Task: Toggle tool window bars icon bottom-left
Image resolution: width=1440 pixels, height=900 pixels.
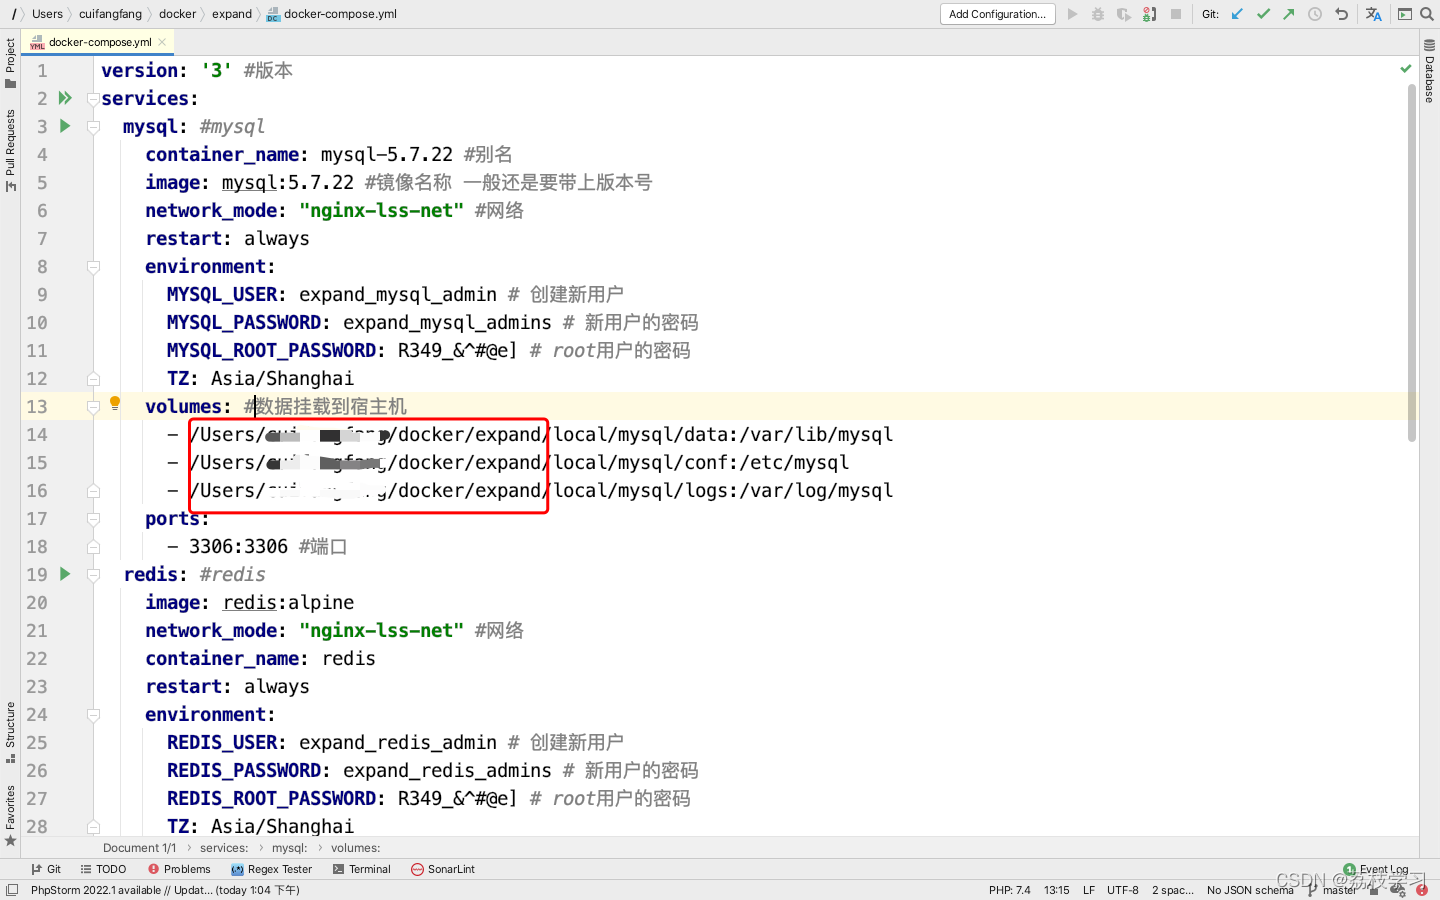Action: (12, 890)
